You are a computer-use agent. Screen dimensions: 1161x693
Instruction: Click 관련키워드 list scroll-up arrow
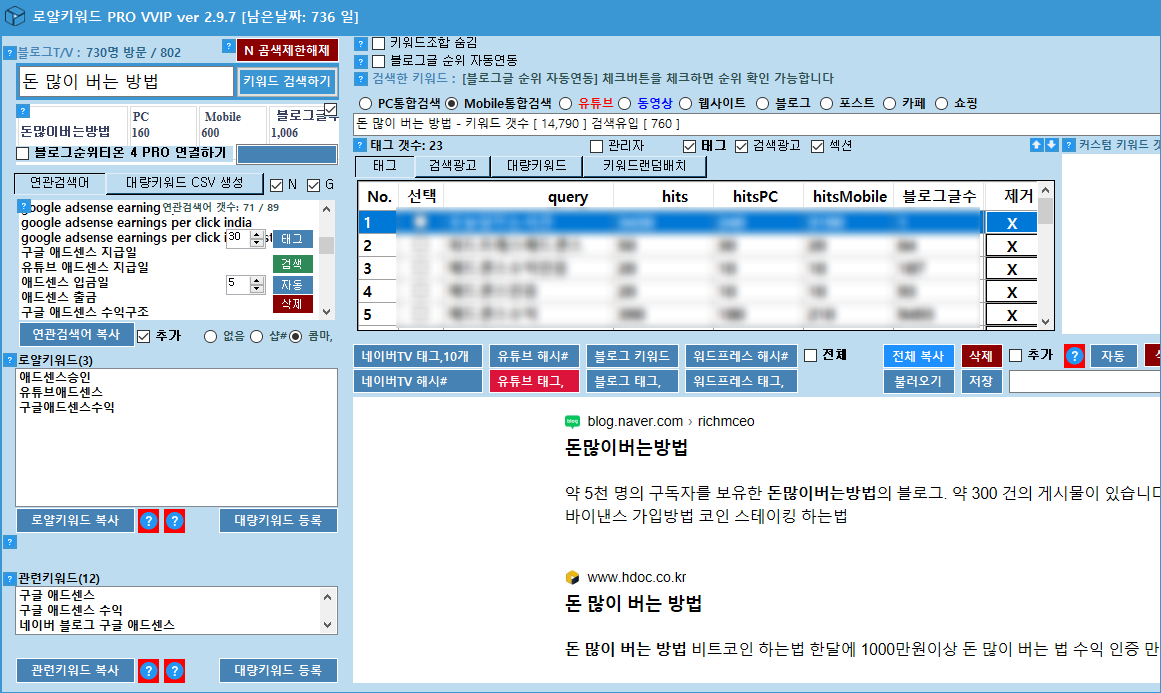pyautogui.click(x=328, y=596)
